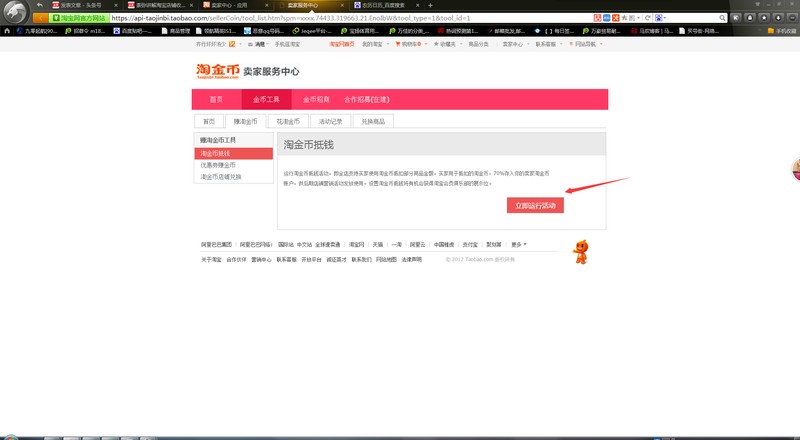This screenshot has height=440, width=800.
Task: Click the Baidu paw search engine icon
Action: point(658,18)
